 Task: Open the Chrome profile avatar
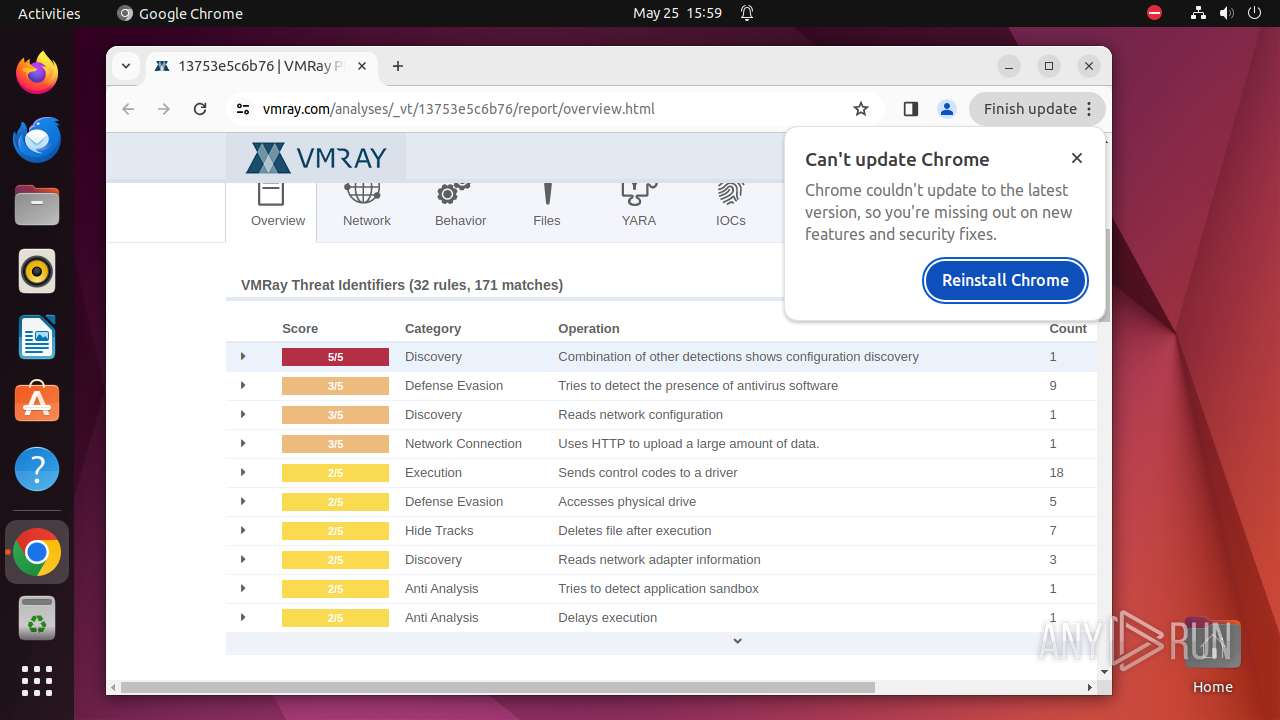[x=947, y=109]
